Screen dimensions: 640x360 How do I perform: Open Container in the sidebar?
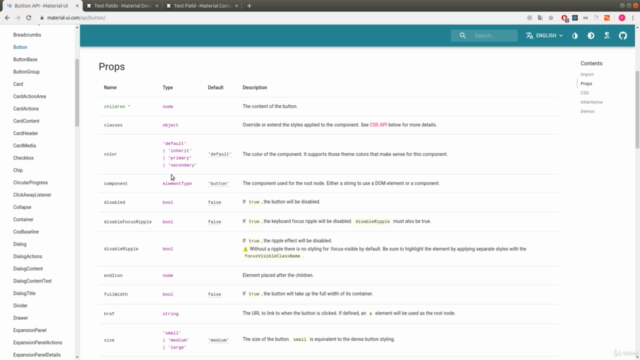[23, 219]
